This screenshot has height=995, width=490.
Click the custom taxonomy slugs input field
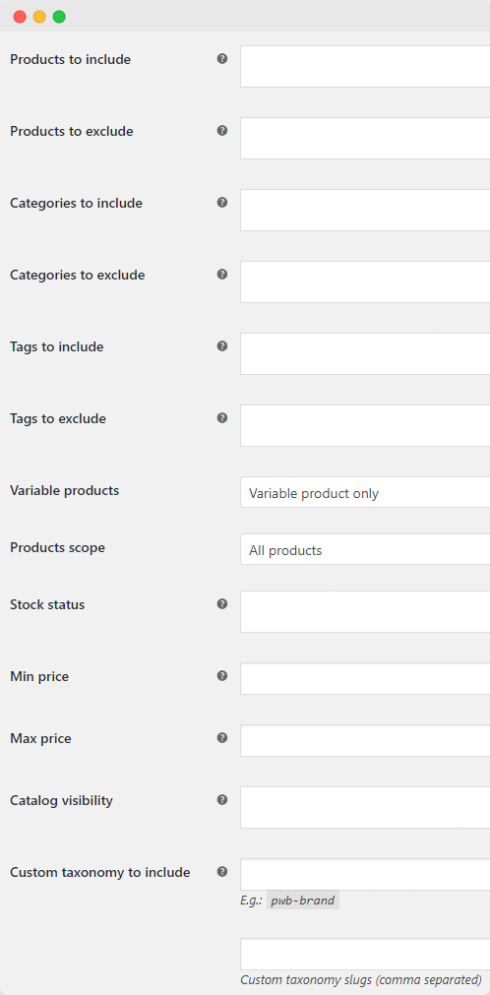click(x=365, y=954)
